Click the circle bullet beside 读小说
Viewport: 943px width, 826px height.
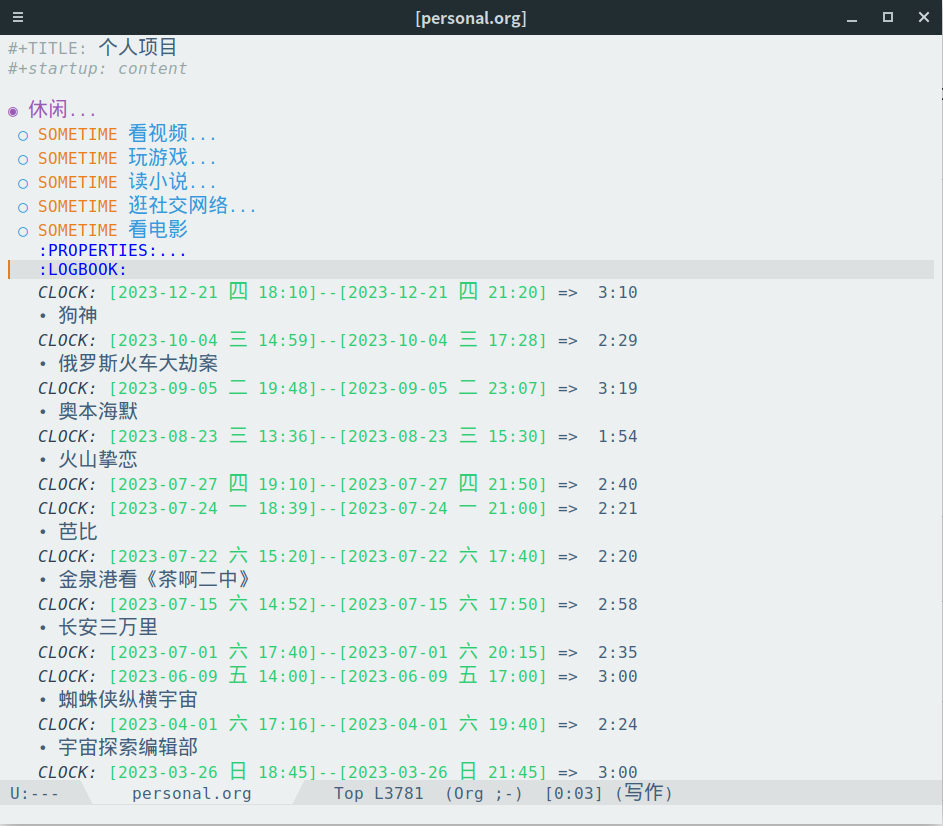[x=23, y=184]
